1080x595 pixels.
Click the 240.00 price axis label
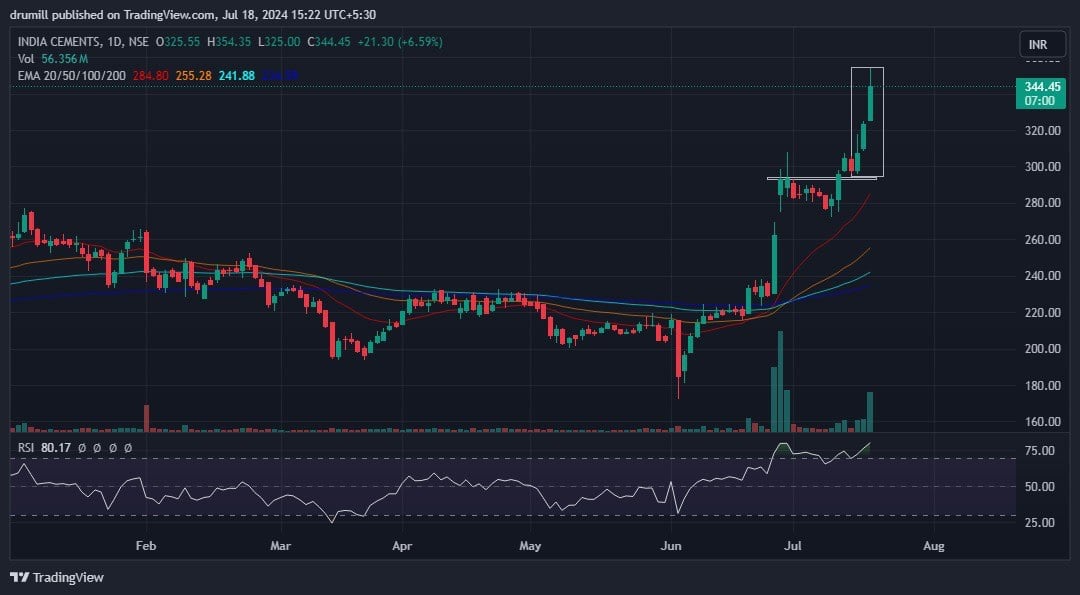(x=1042, y=276)
